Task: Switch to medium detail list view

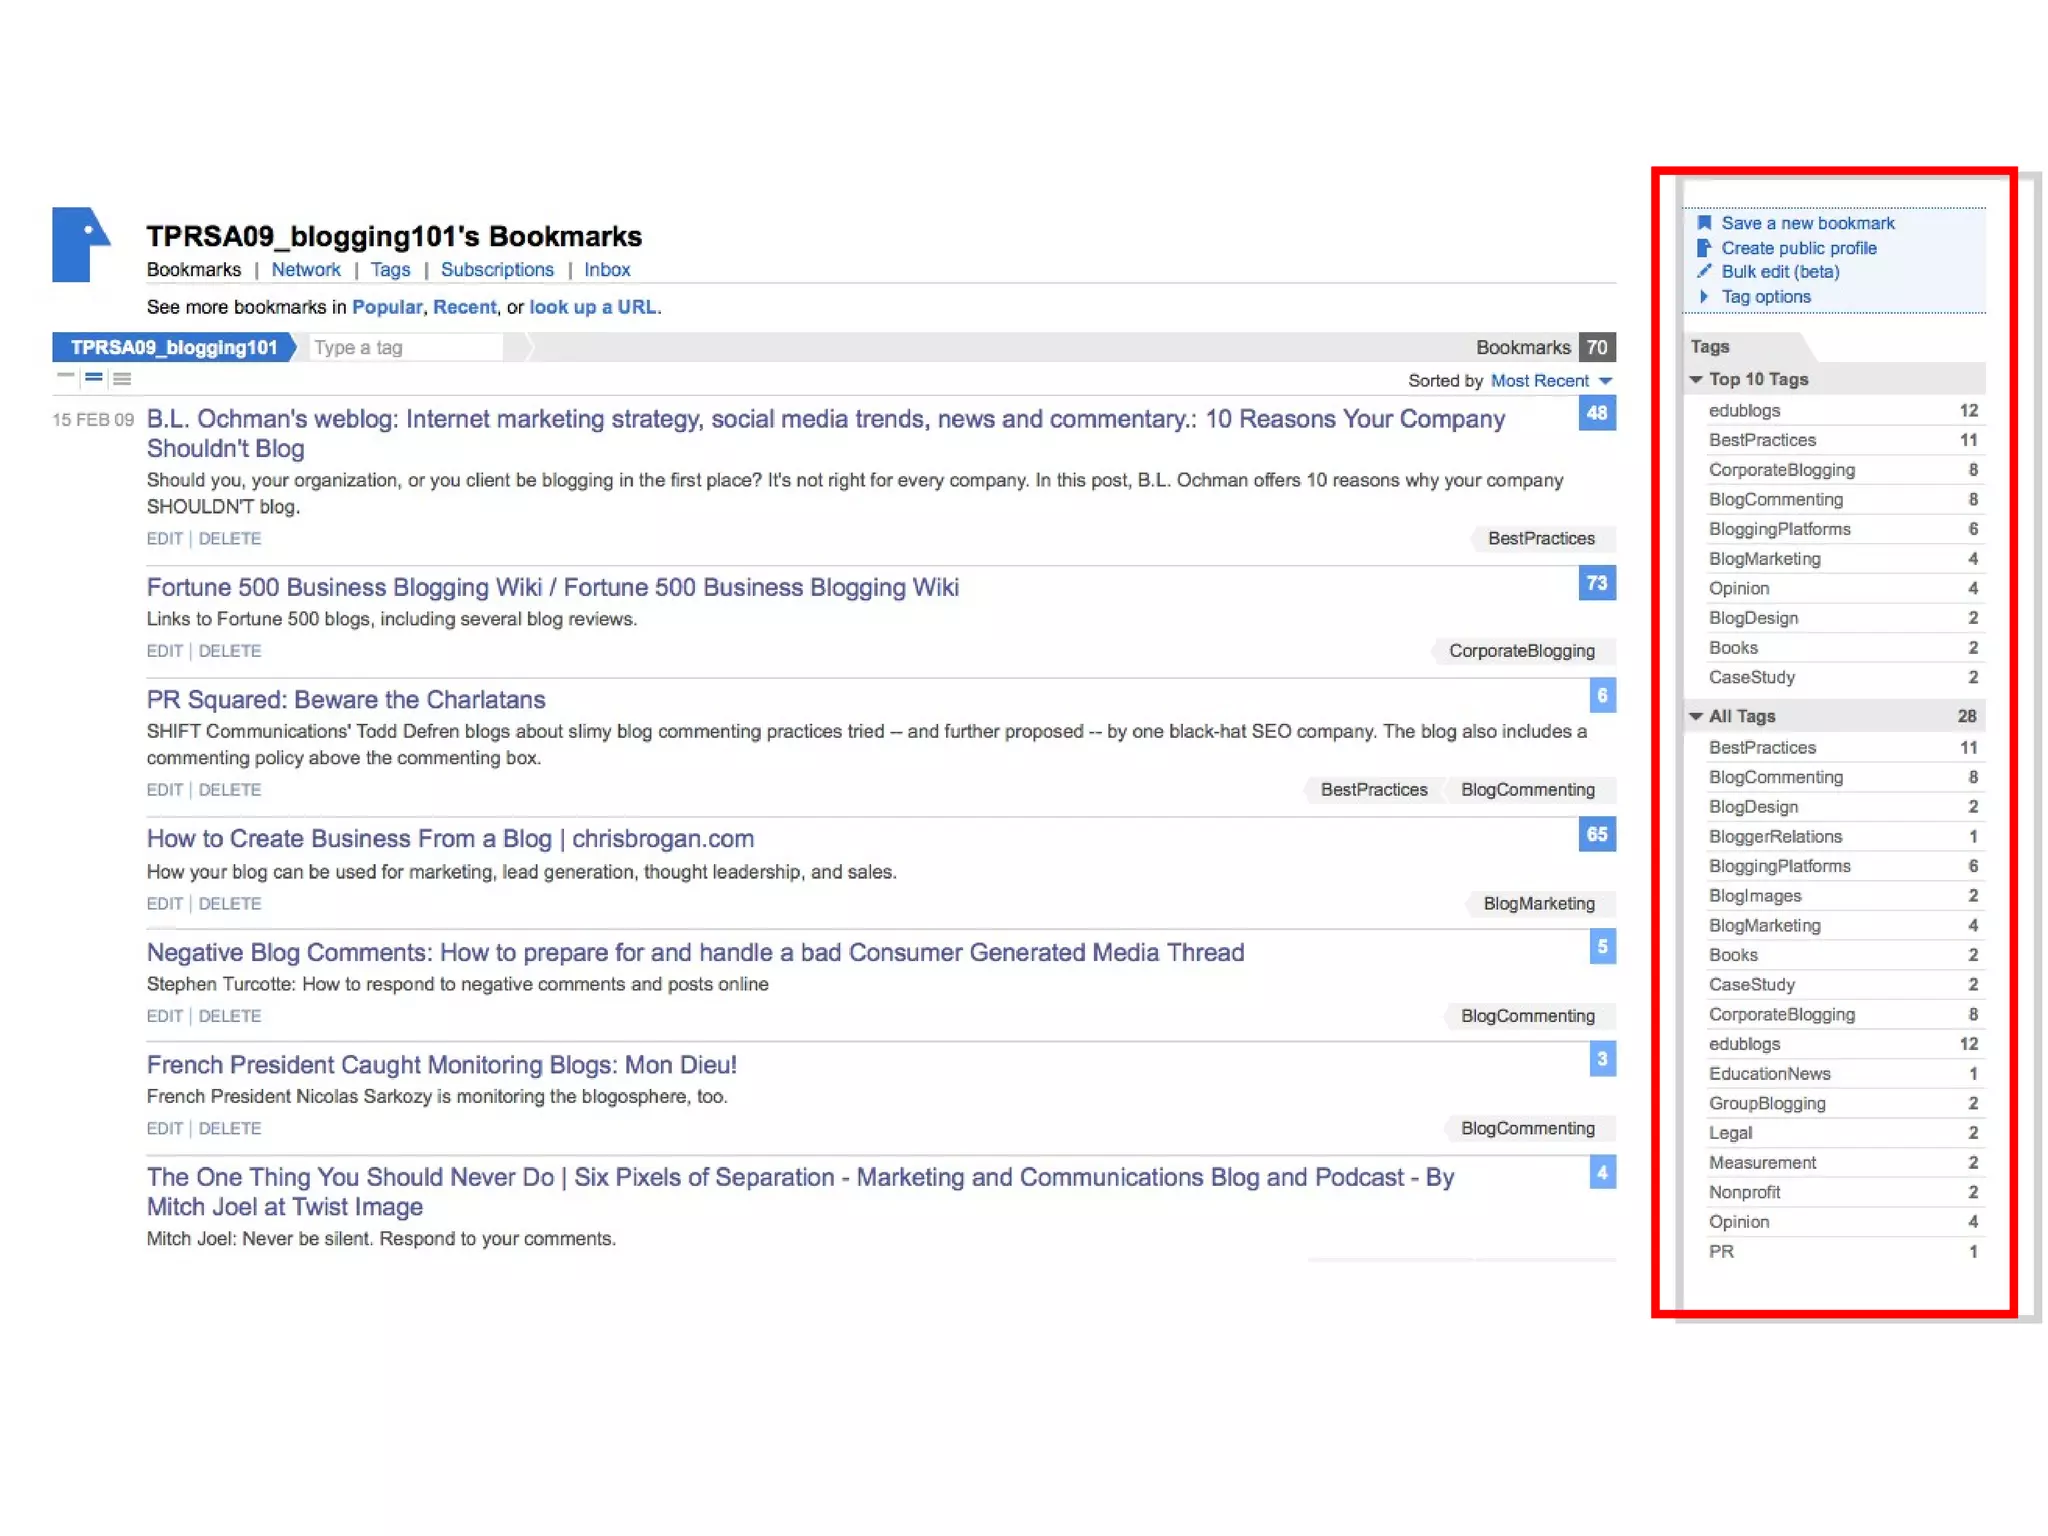Action: tap(94, 377)
